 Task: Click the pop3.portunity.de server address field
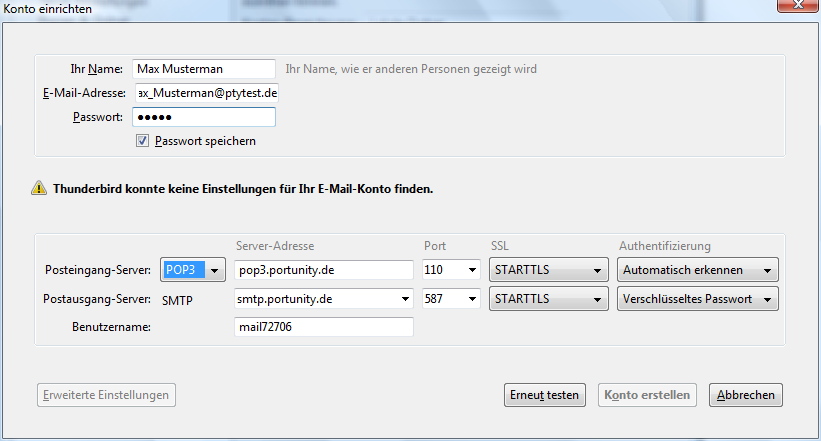click(x=324, y=270)
